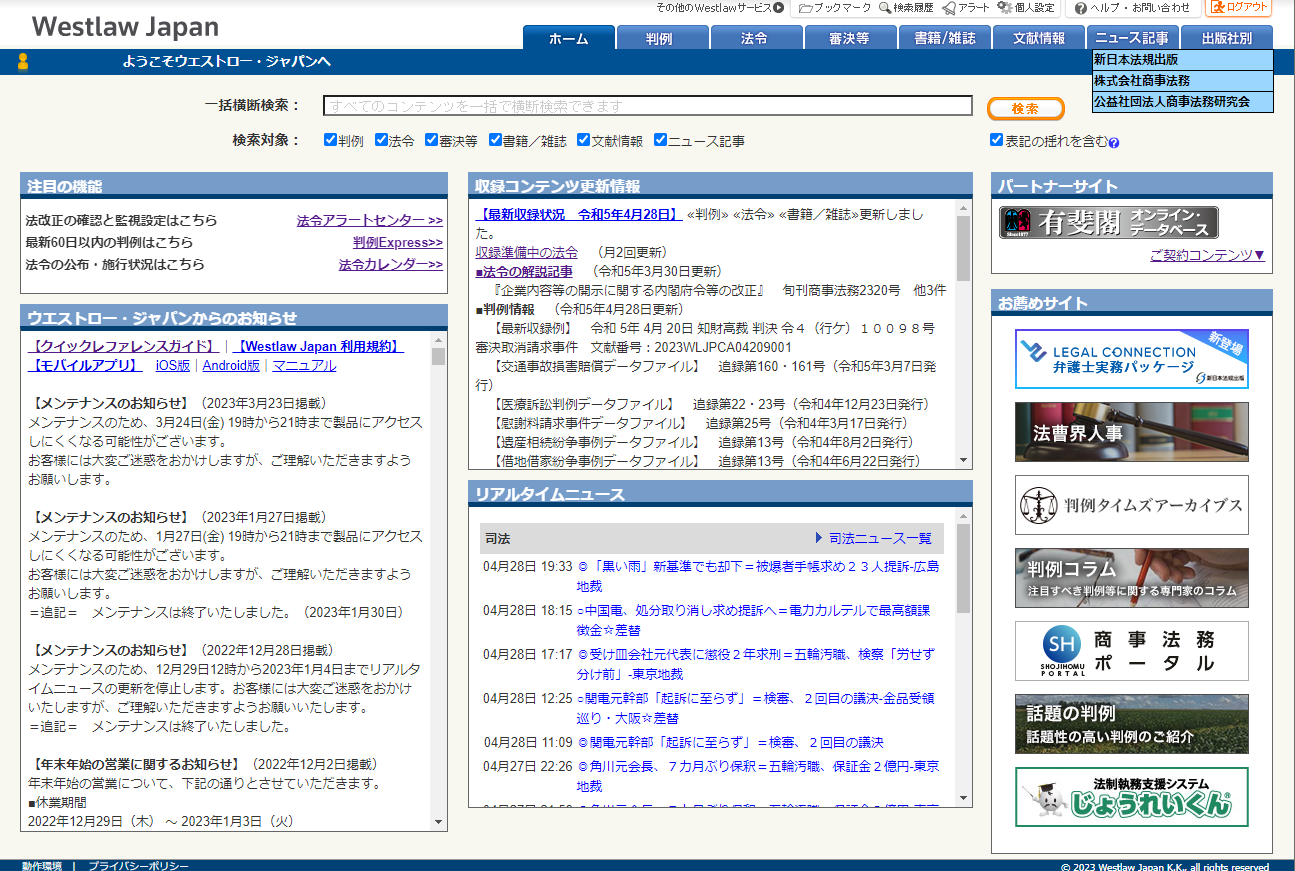Click the Westlaw Japan logo
This screenshot has width=1295, height=871.
click(x=125, y=26)
